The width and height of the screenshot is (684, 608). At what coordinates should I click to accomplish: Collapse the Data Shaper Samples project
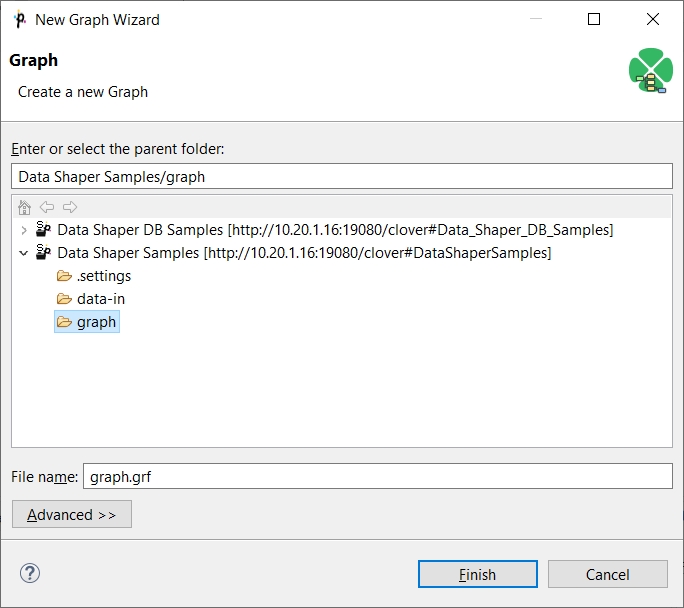24,253
